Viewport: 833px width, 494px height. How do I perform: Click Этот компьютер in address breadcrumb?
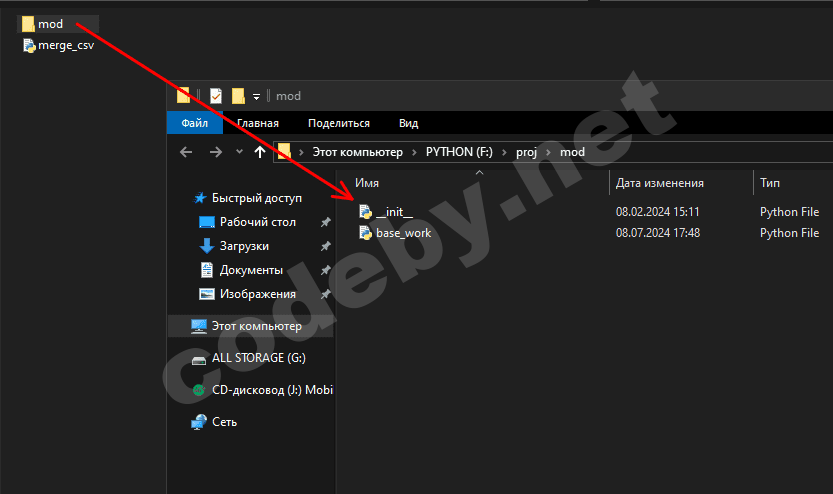358,152
